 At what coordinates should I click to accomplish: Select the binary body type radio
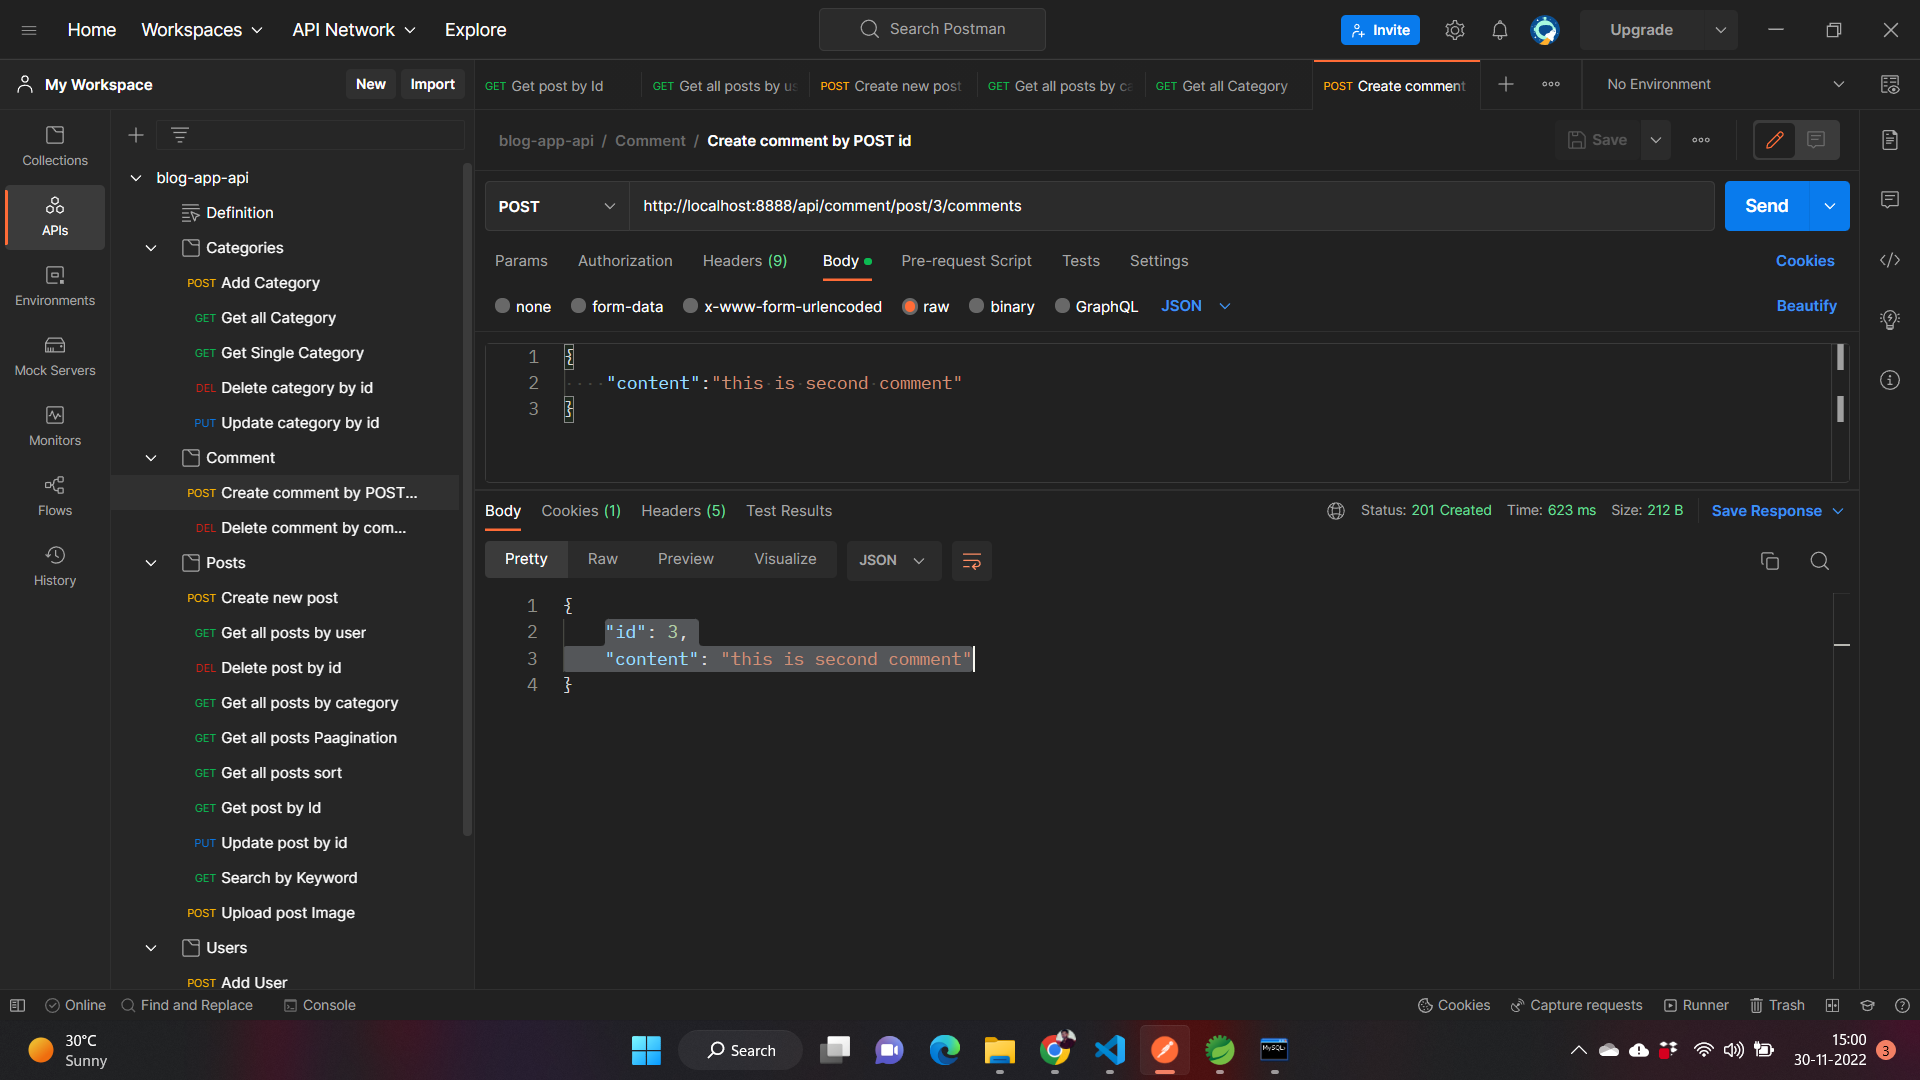(977, 306)
